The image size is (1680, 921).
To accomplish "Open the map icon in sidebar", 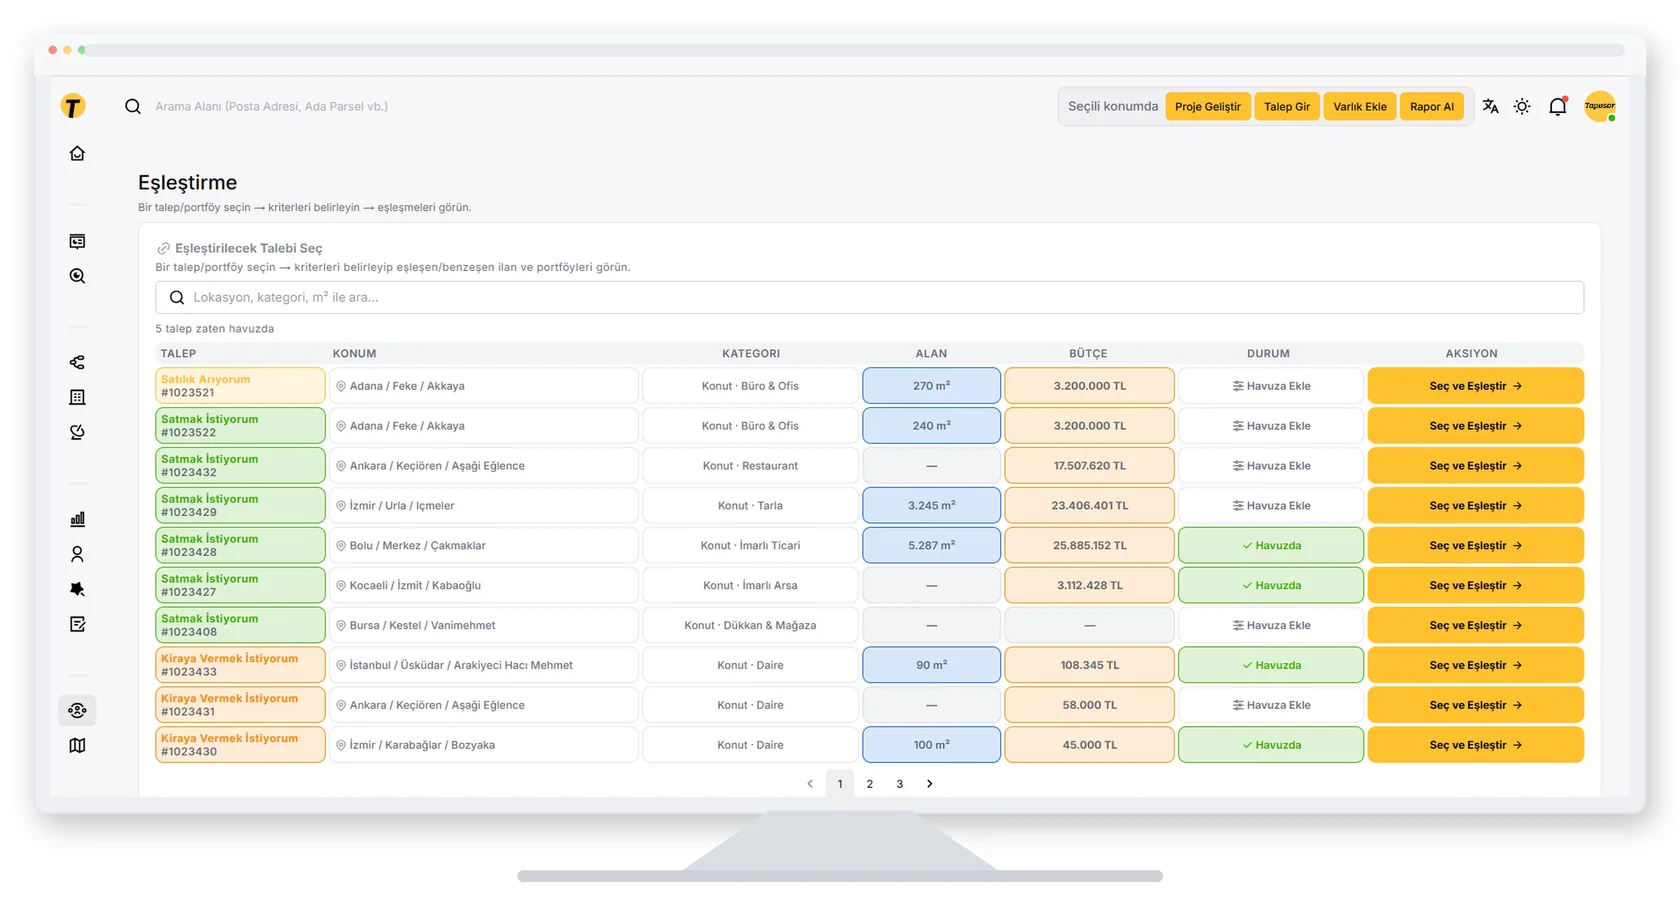I will 77,745.
